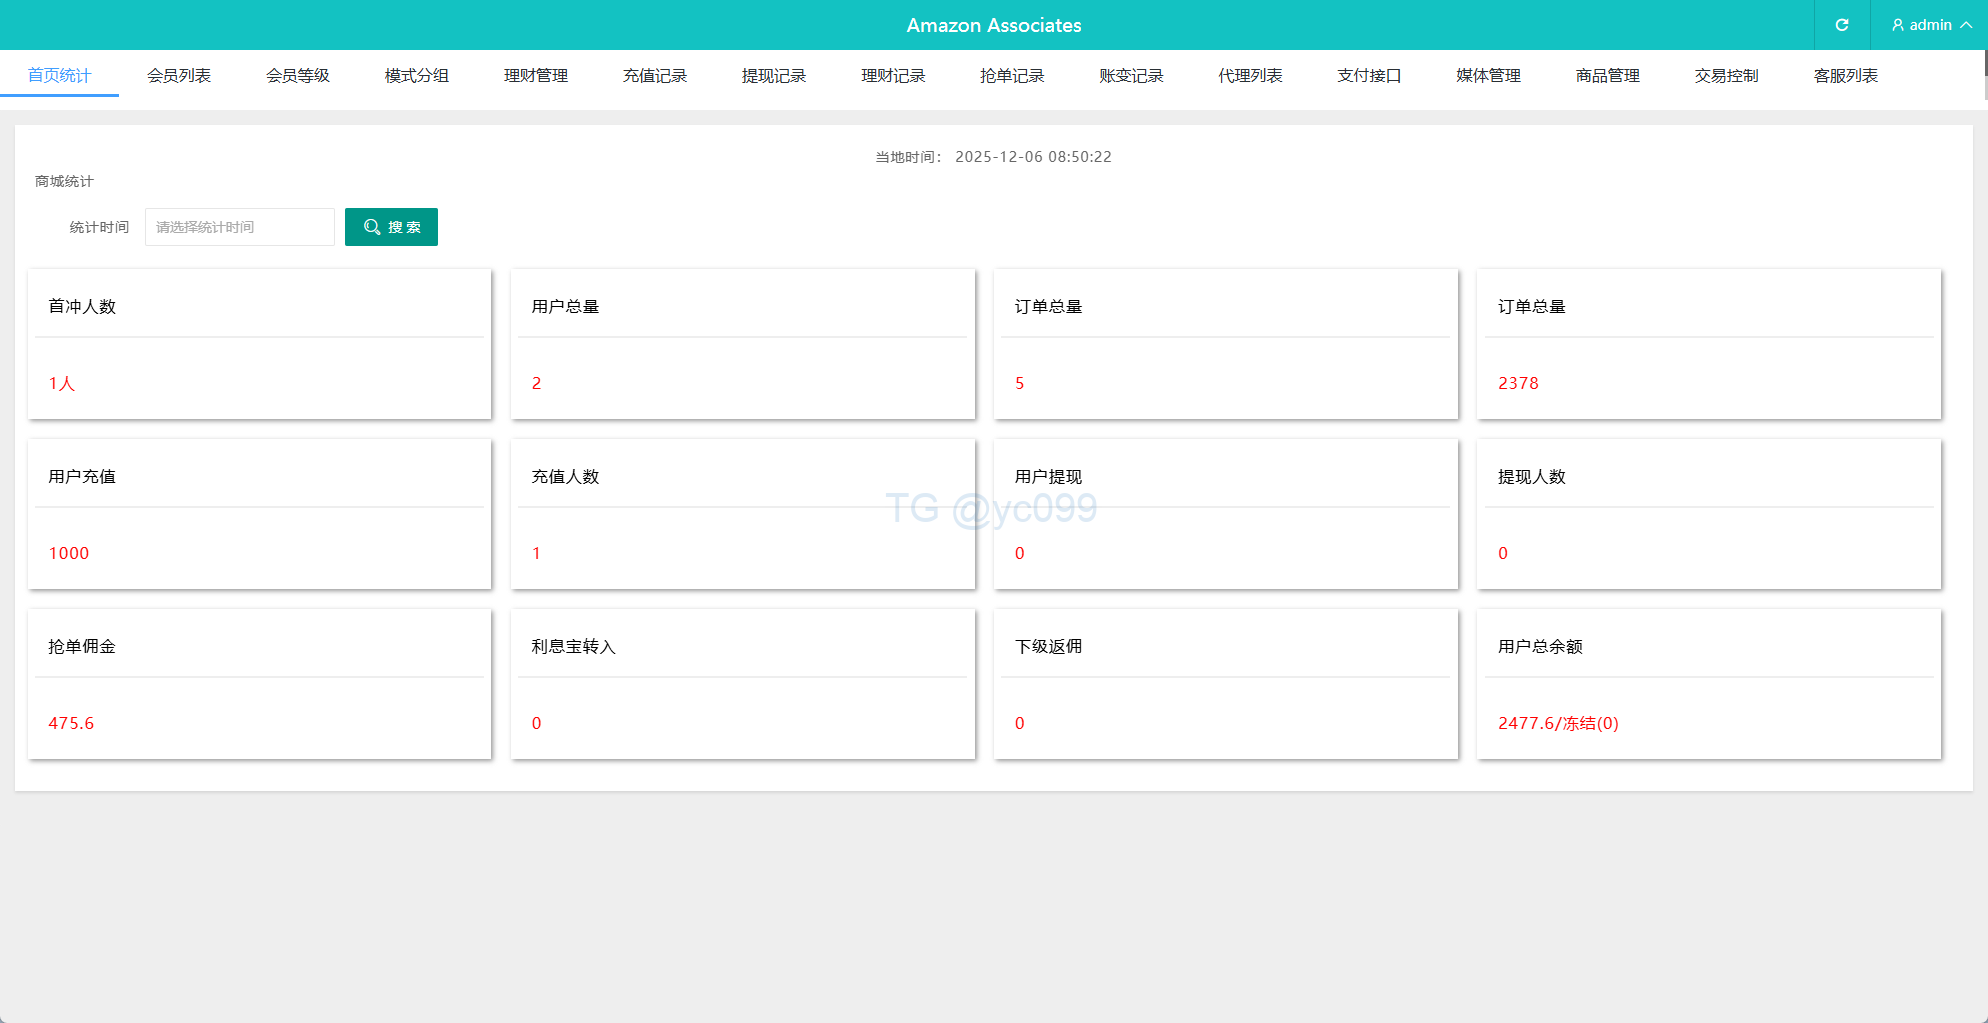Viewport: 1988px width, 1023px height.
Task: Open the 支付接口 tab
Action: [x=1369, y=76]
